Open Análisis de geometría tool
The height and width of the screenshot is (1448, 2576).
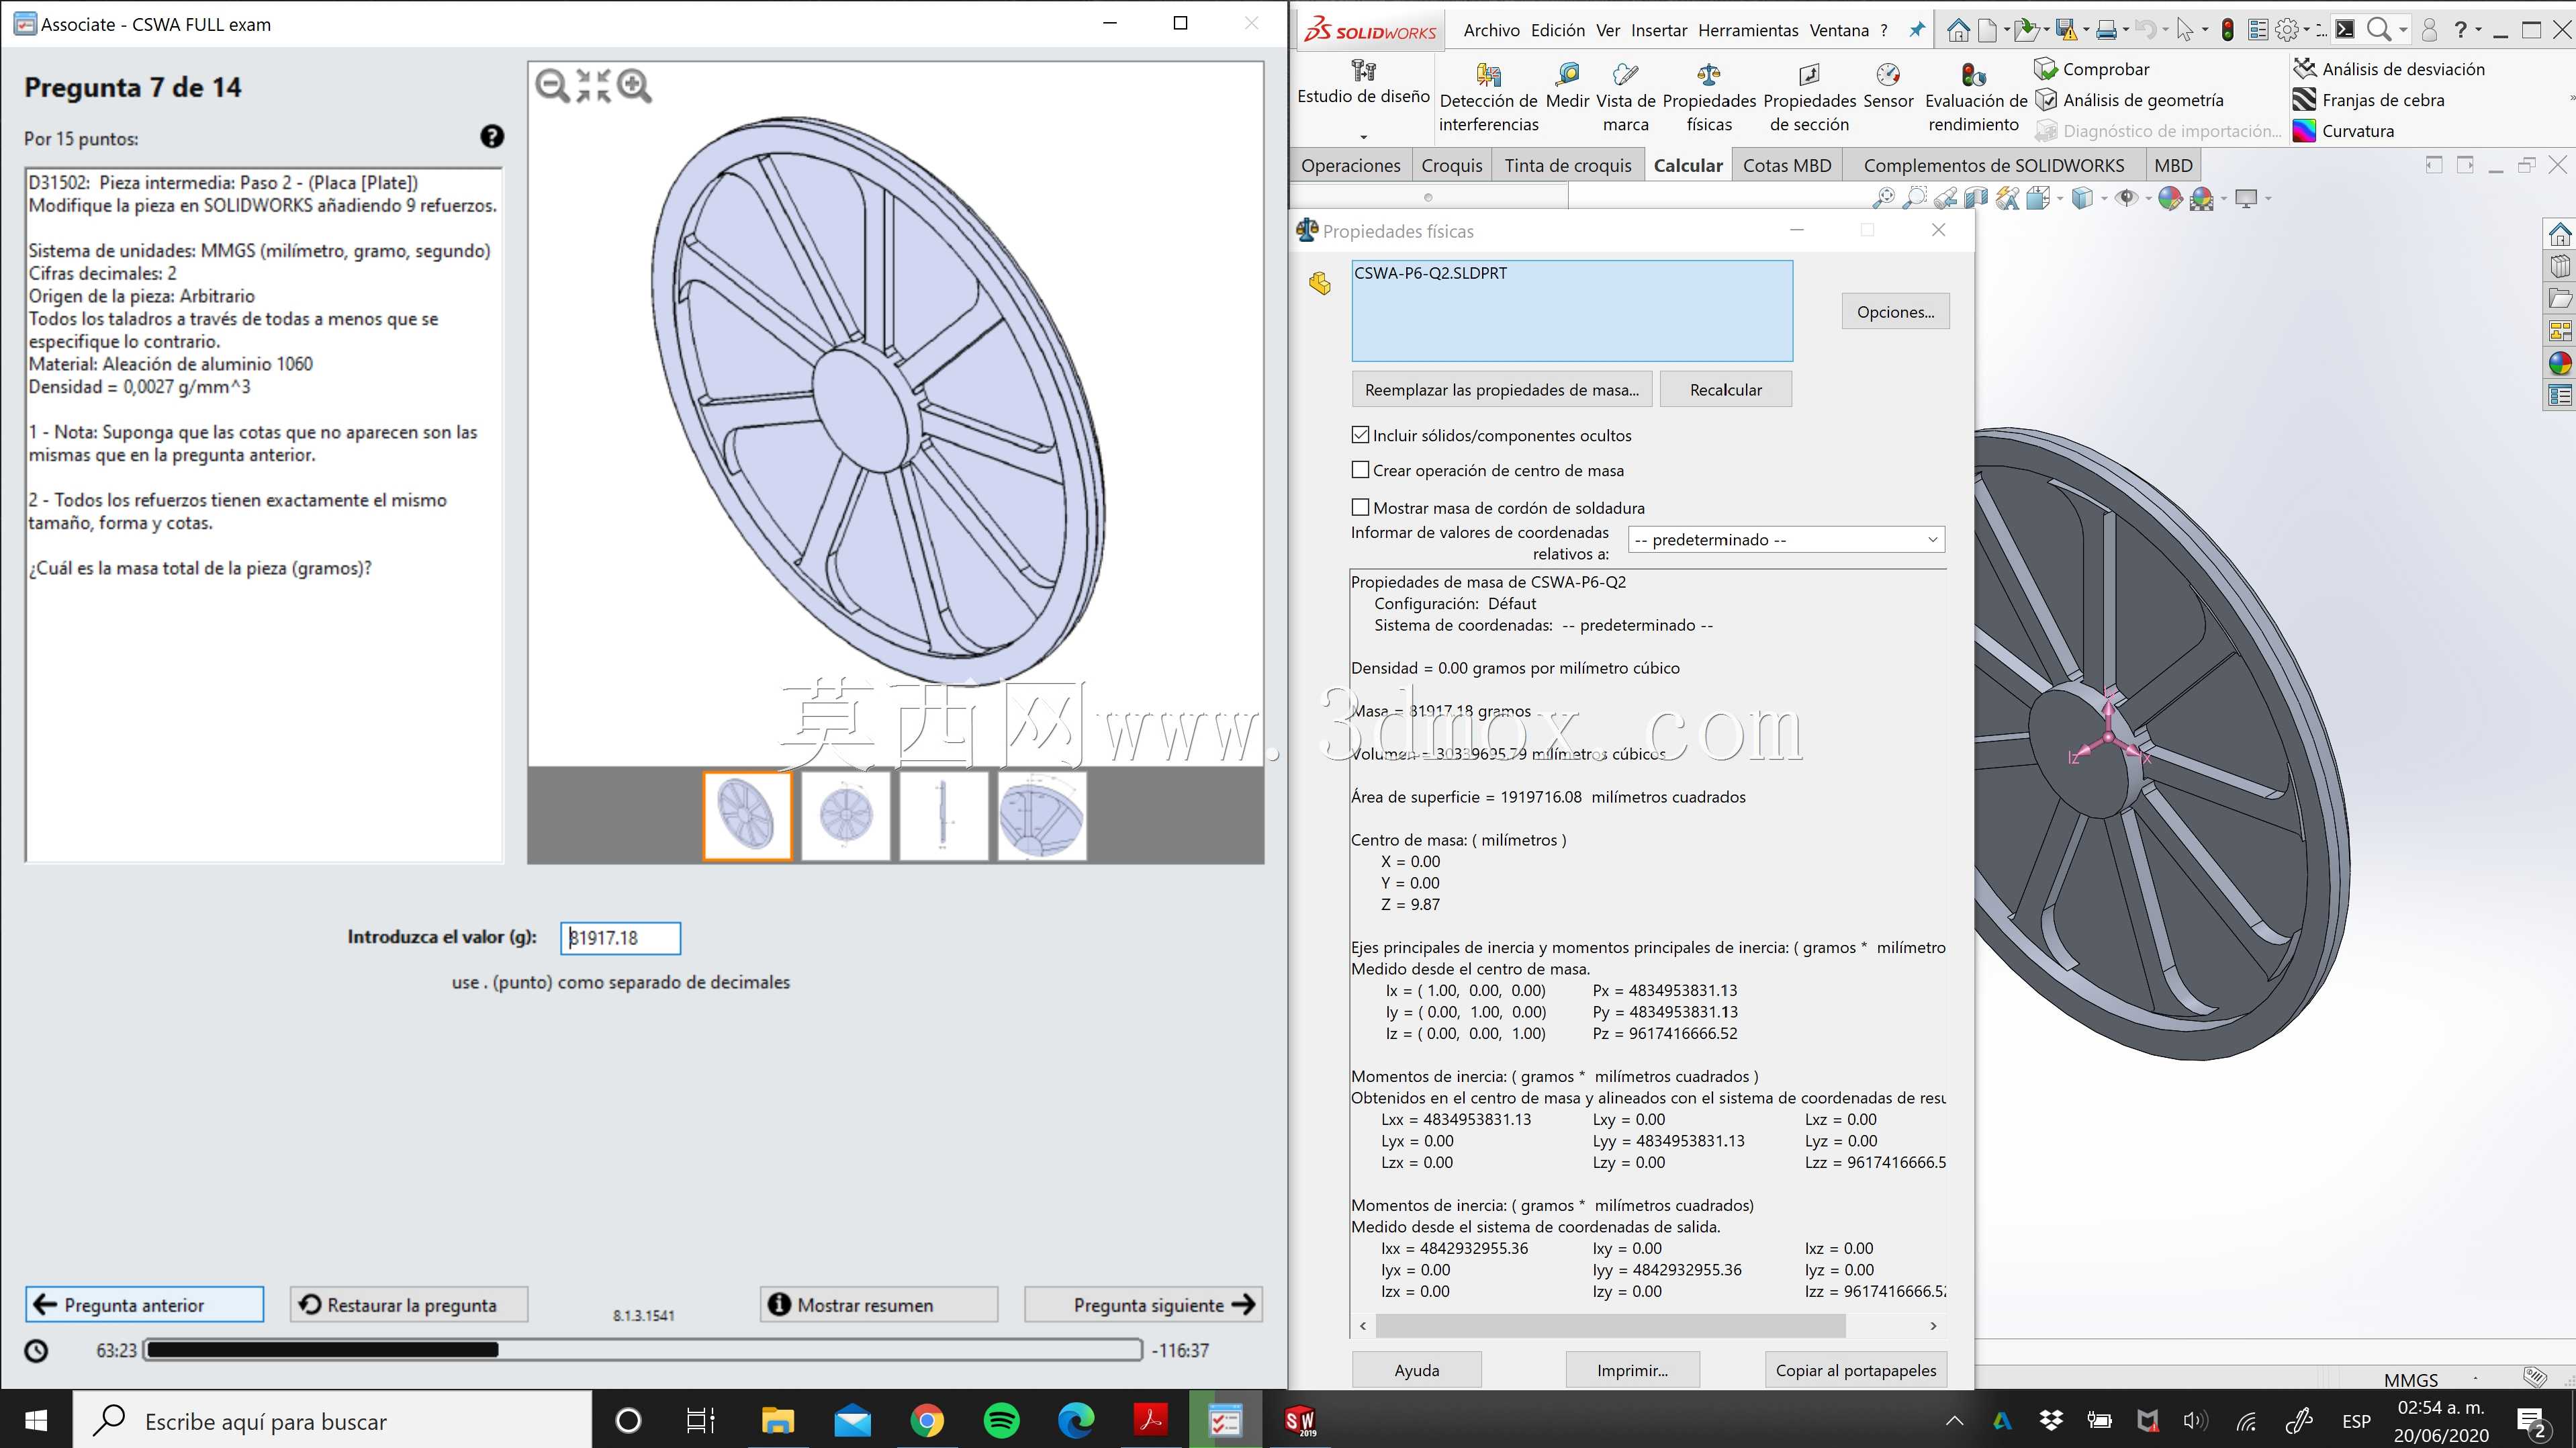(x=2129, y=100)
